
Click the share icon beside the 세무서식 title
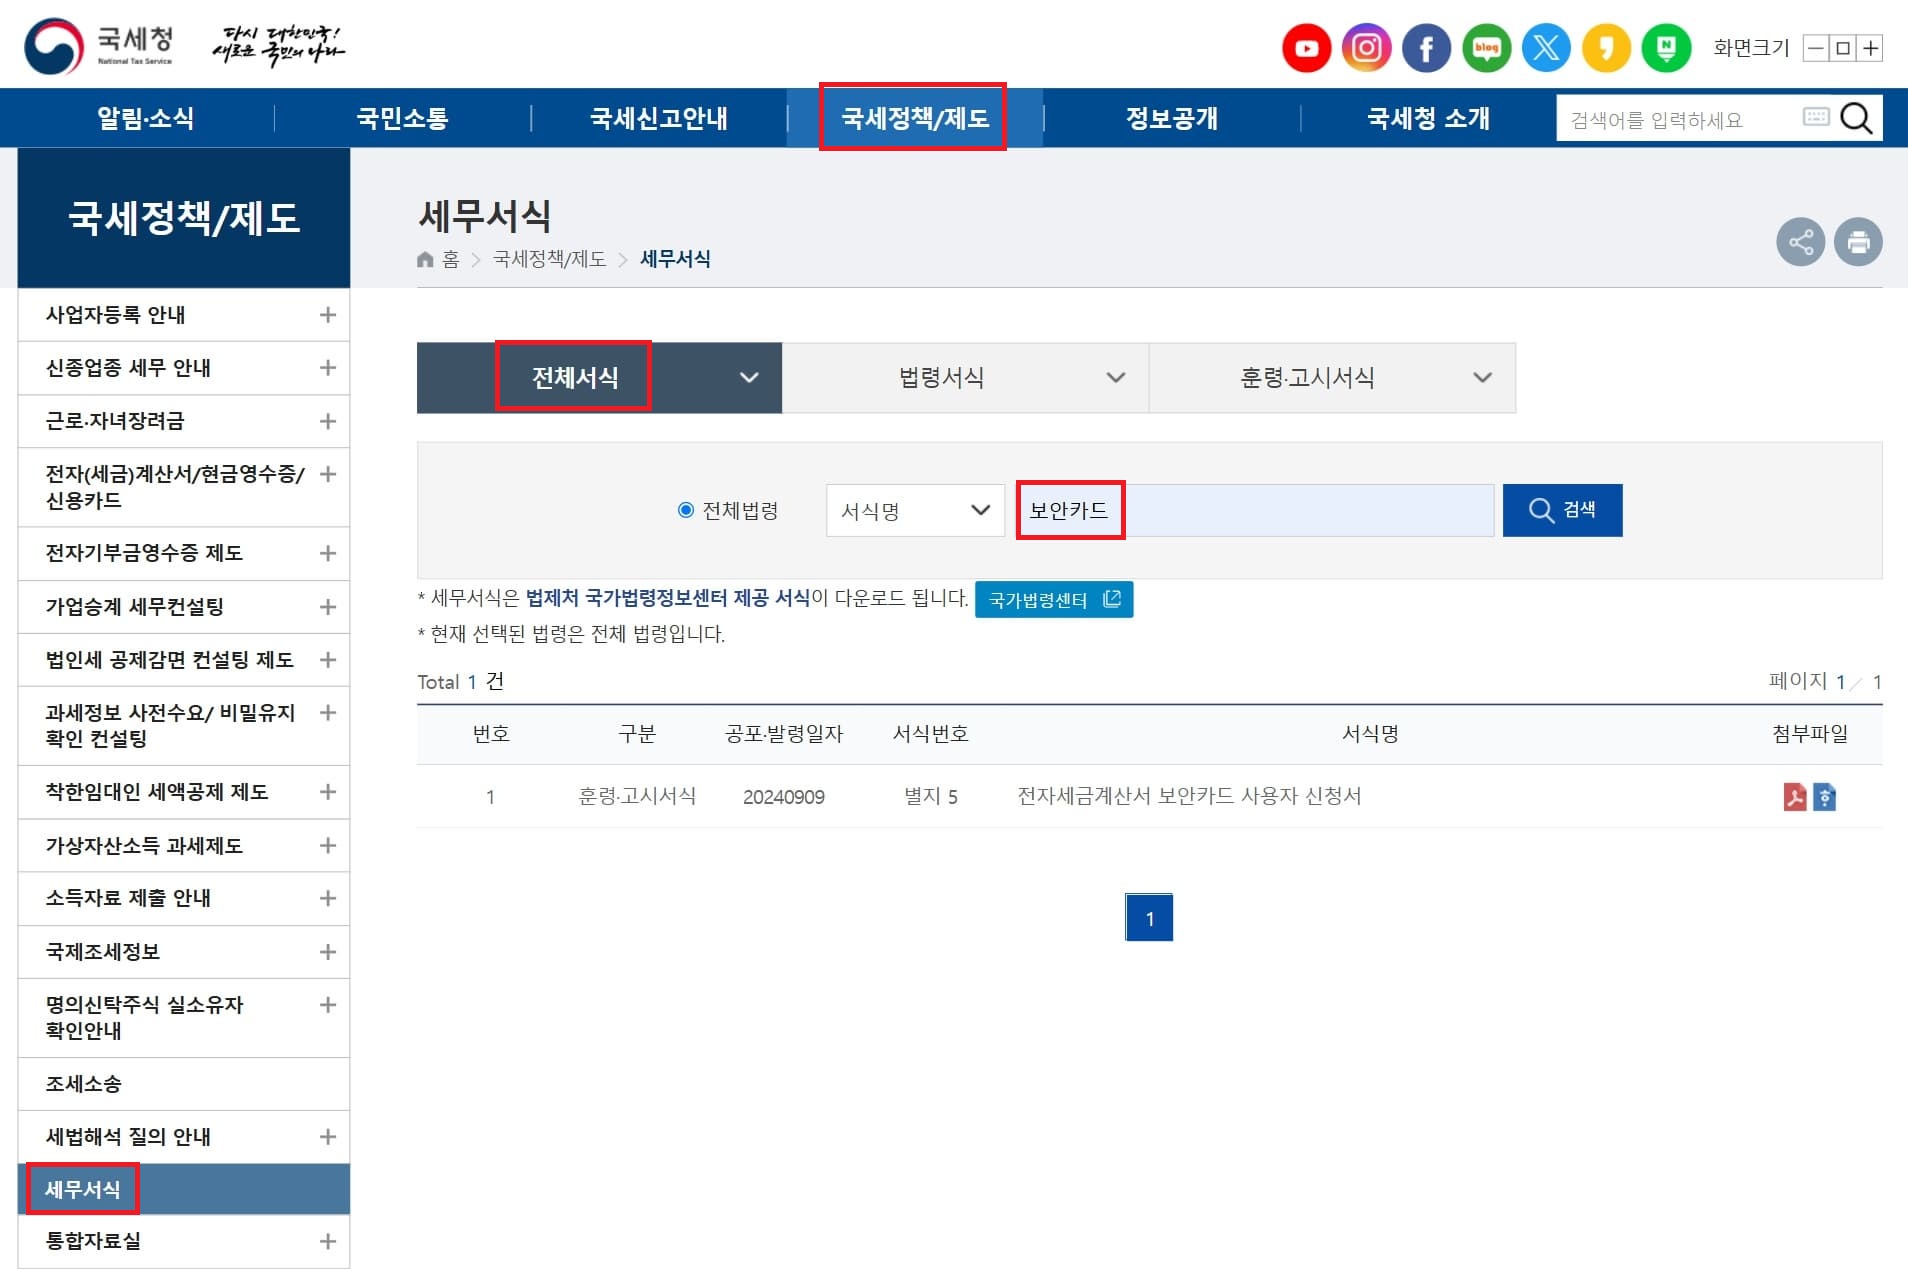coord(1800,241)
